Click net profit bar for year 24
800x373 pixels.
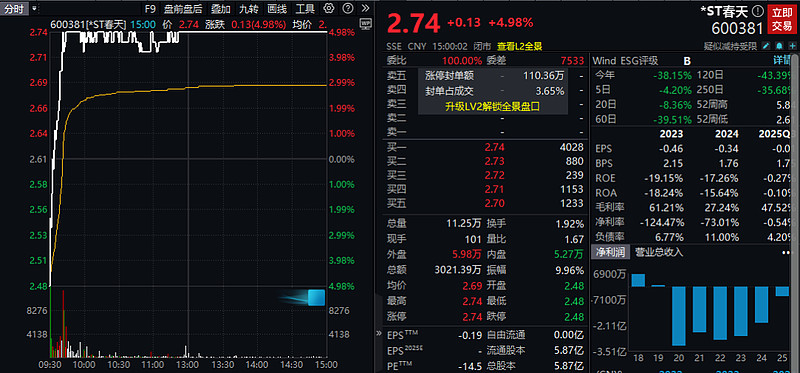(761, 305)
